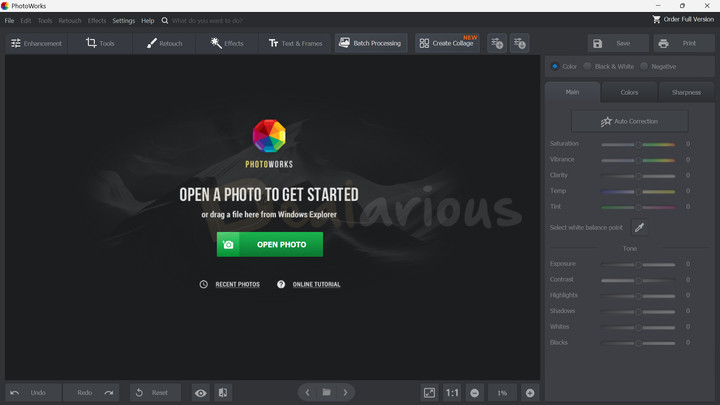Select Negative mode
Screen dimensions: 720x405
(644, 66)
